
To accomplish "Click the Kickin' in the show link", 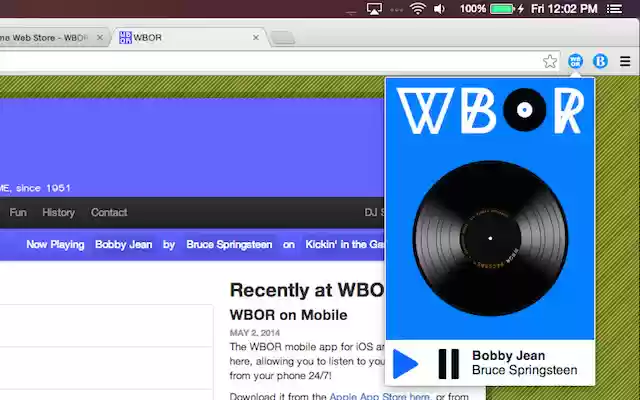I will [x=344, y=244].
